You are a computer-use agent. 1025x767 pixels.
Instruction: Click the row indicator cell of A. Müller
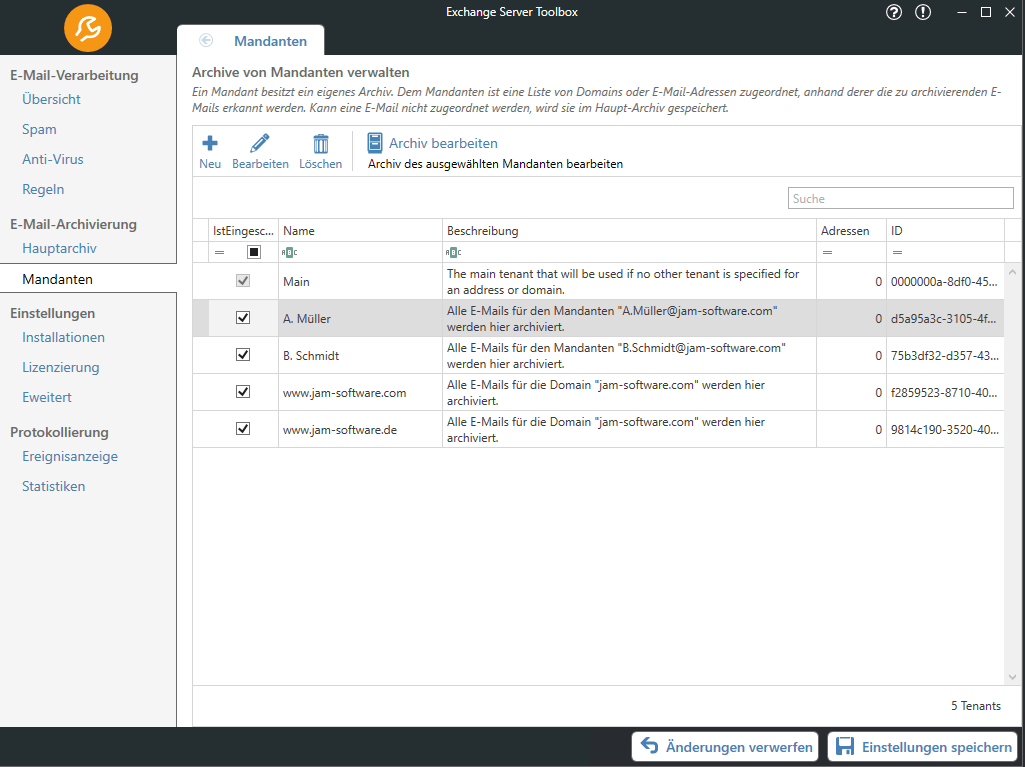click(201, 318)
